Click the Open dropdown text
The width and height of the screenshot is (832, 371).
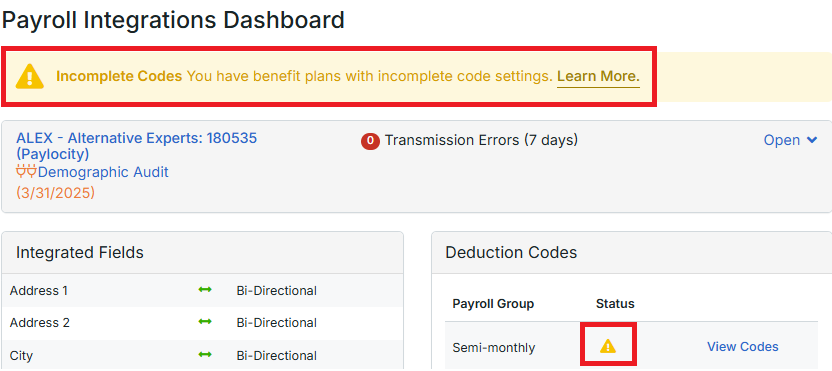point(782,140)
